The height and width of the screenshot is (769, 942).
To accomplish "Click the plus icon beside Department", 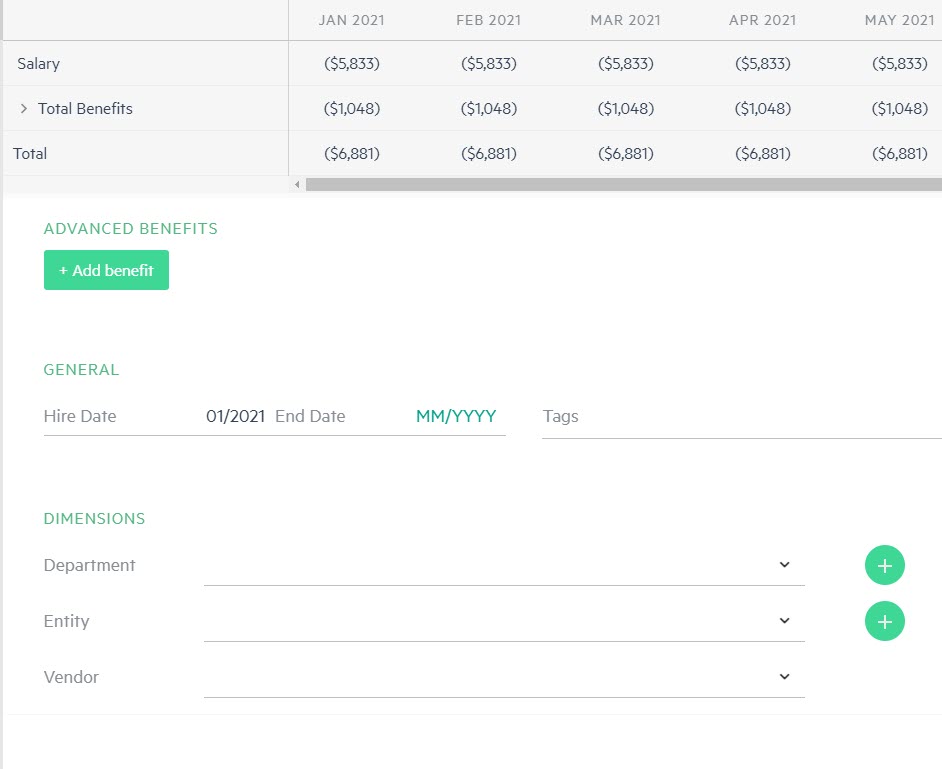I will point(884,565).
